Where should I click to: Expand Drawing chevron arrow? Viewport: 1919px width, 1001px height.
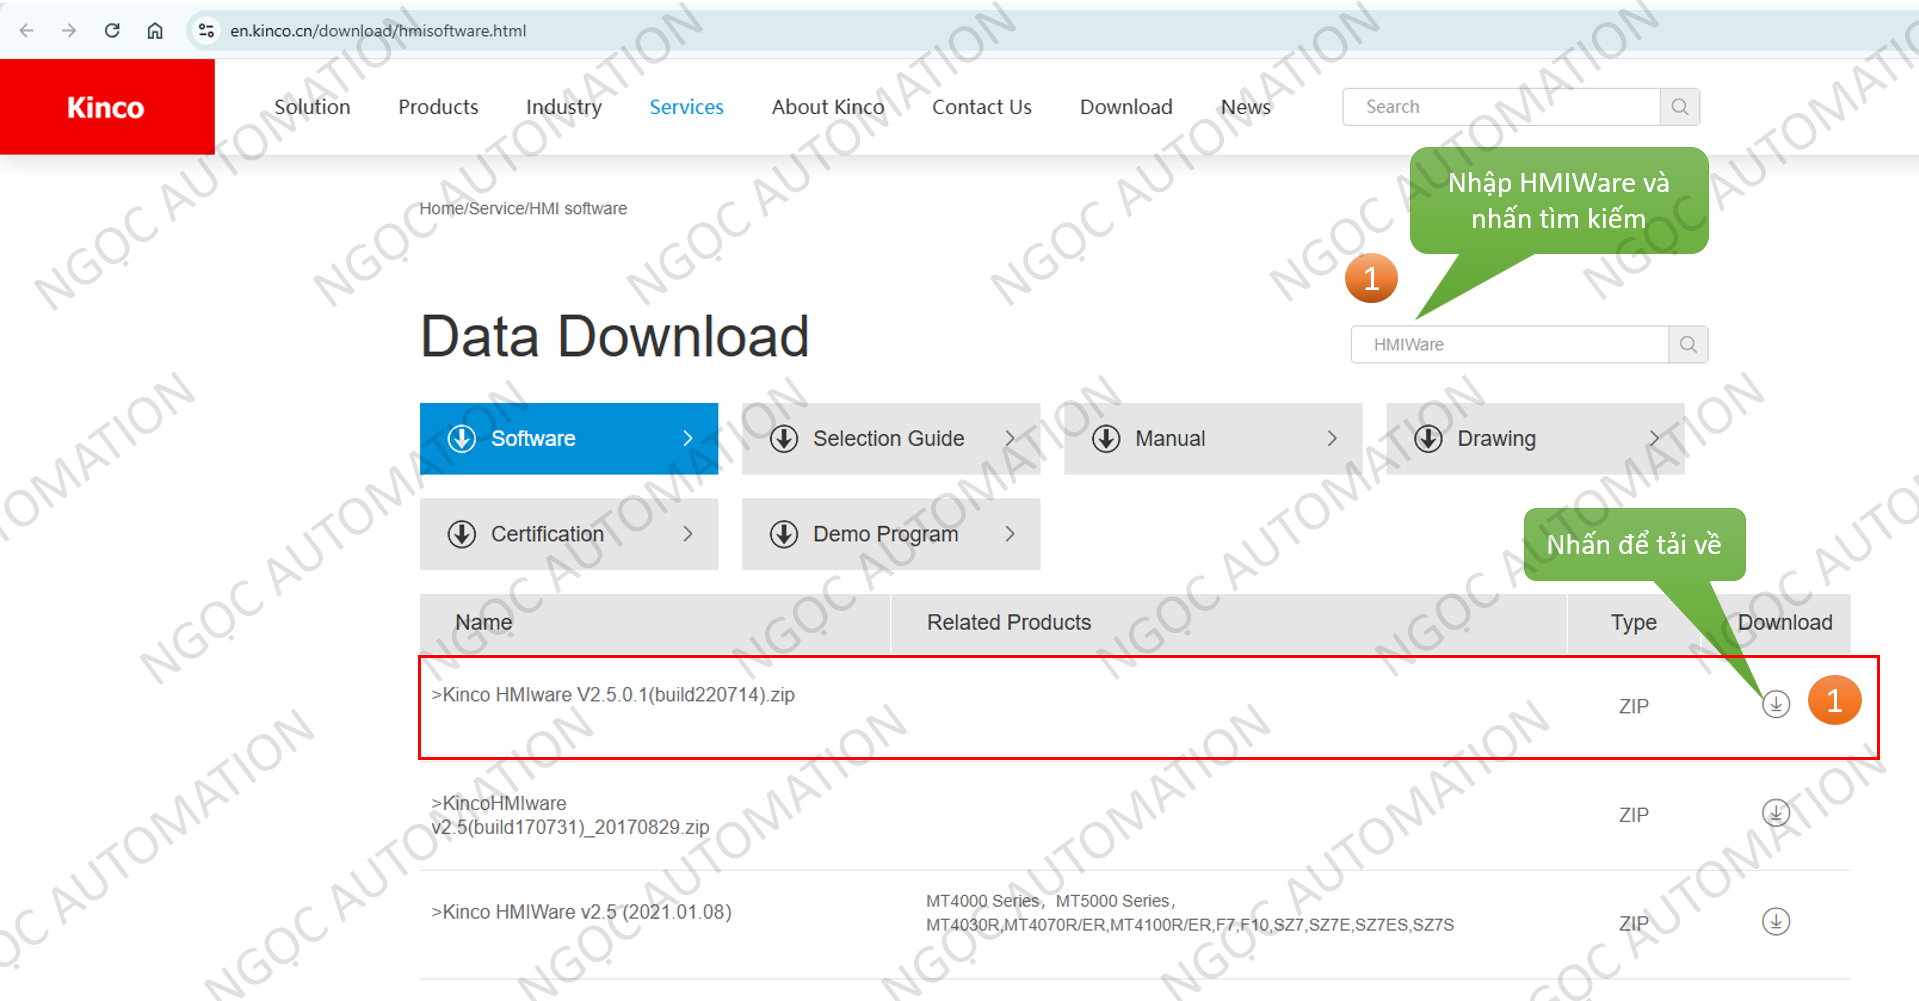tap(1654, 438)
